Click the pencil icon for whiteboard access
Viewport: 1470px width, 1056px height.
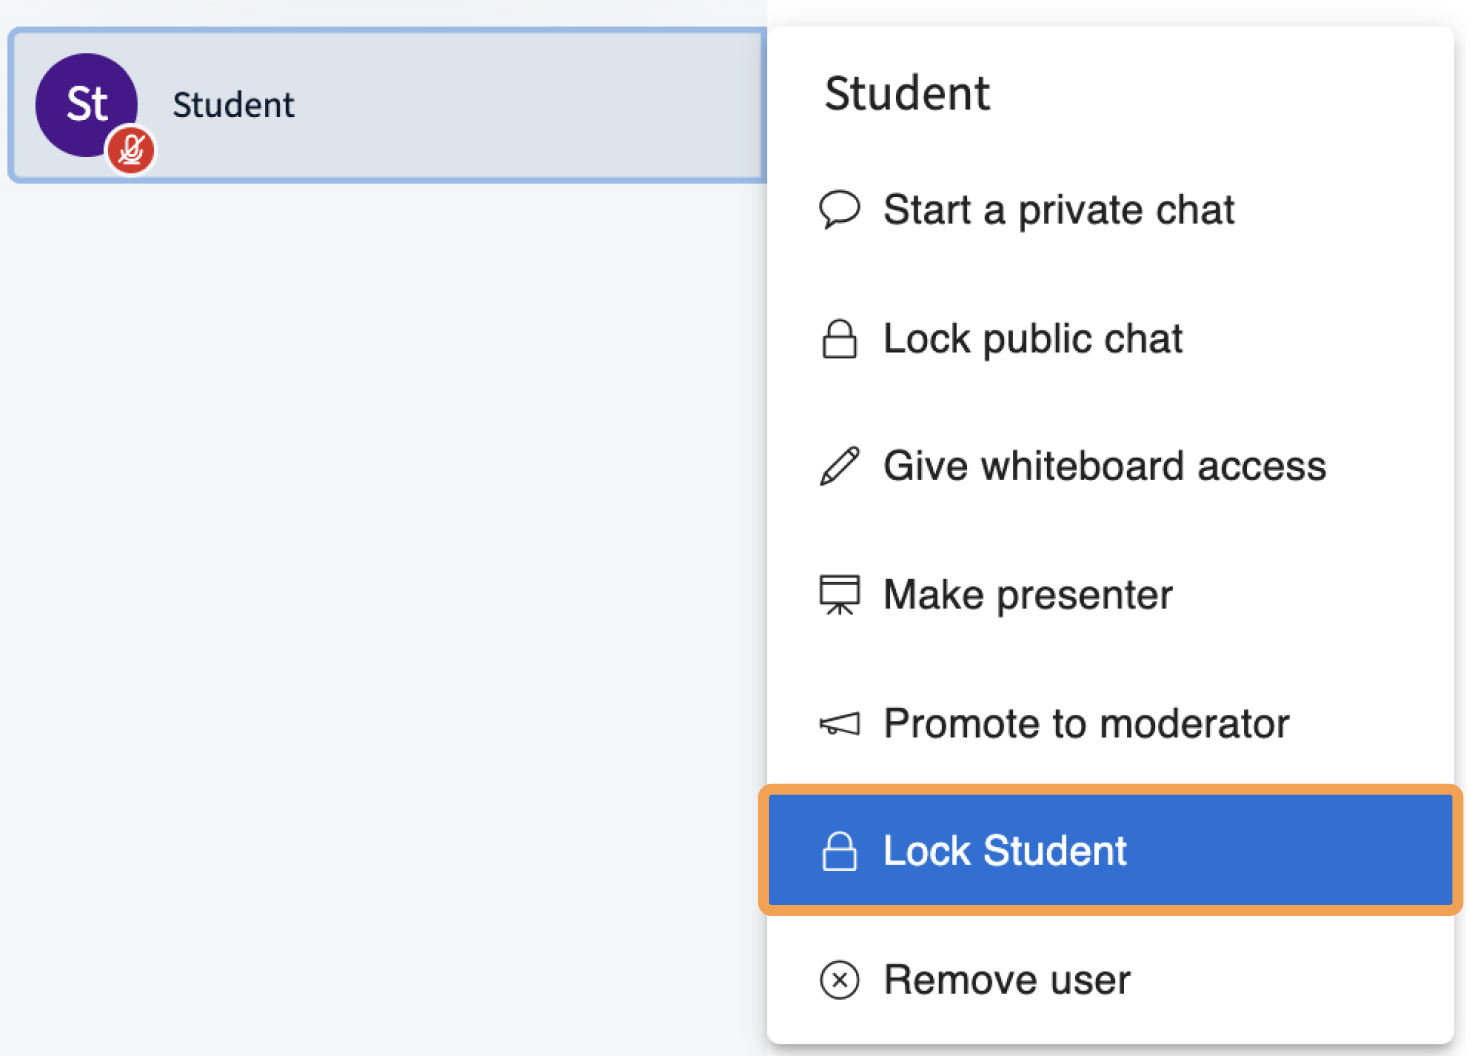pyautogui.click(x=839, y=467)
